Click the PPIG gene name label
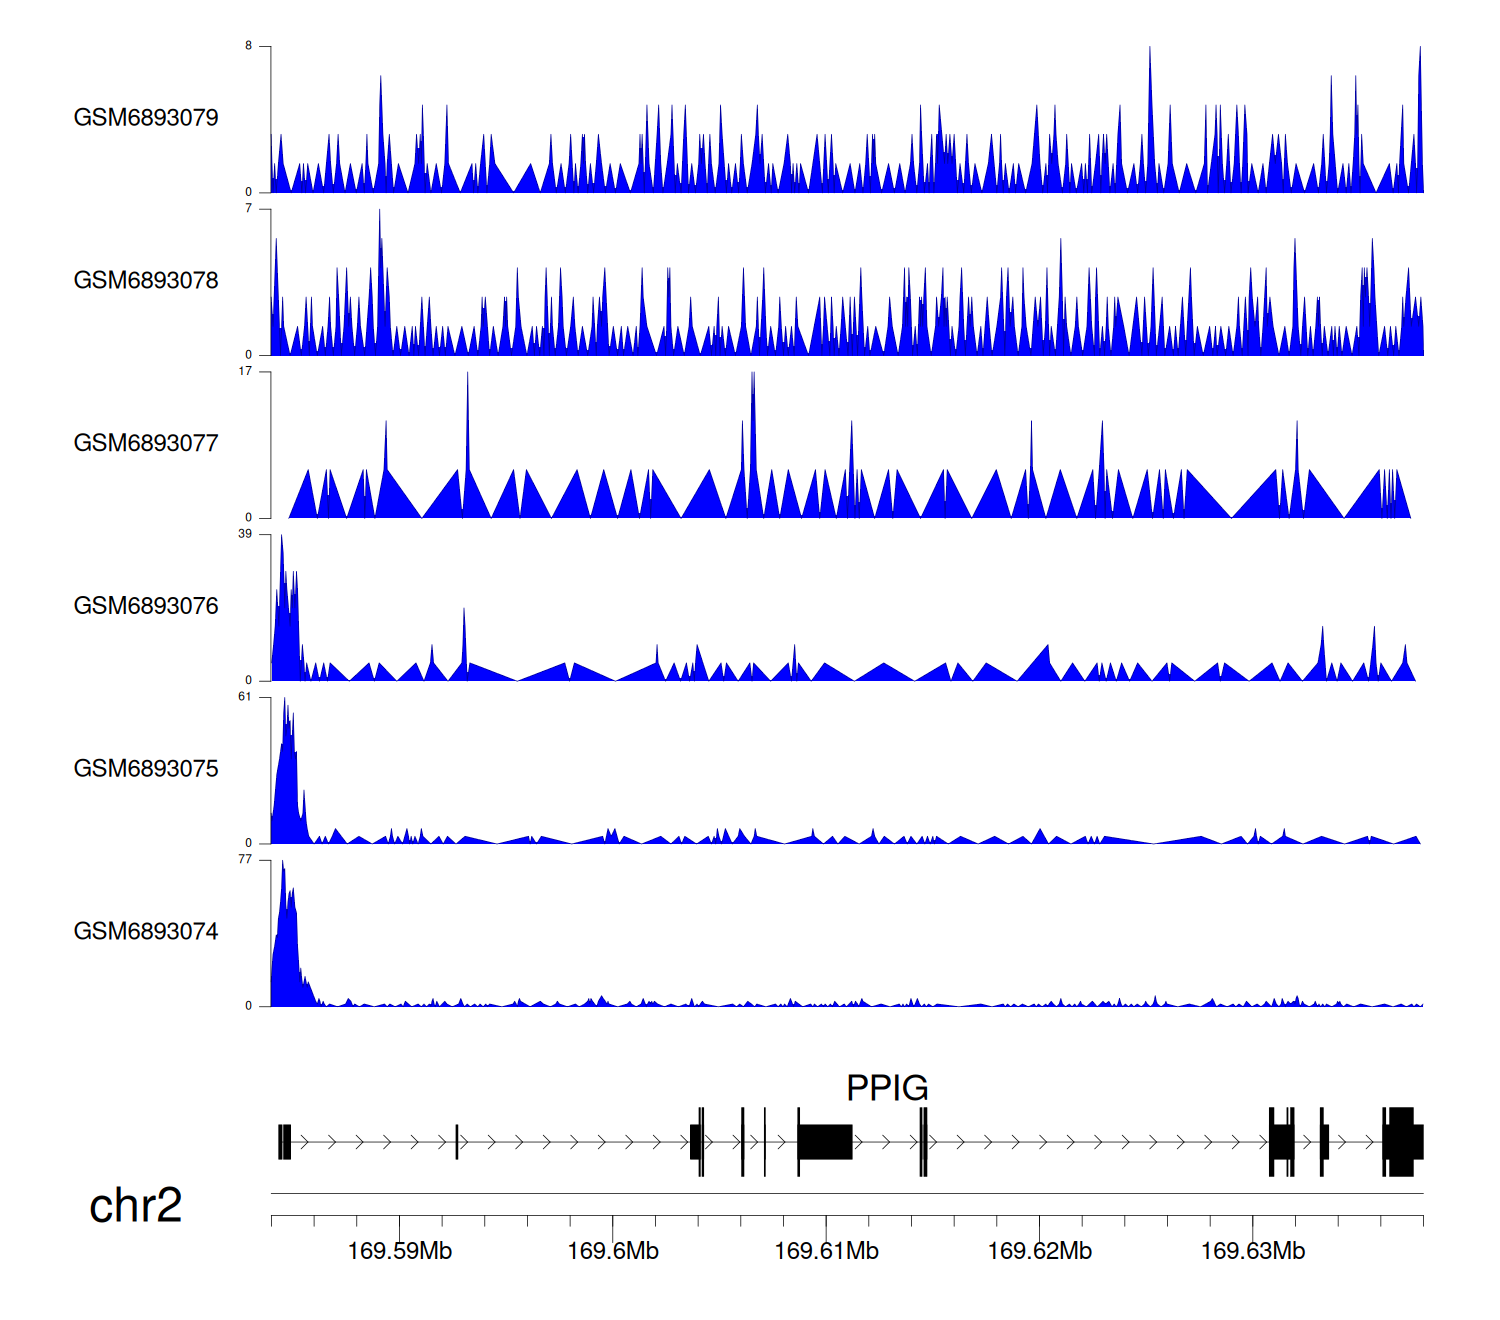The image size is (1500, 1320). click(887, 1088)
